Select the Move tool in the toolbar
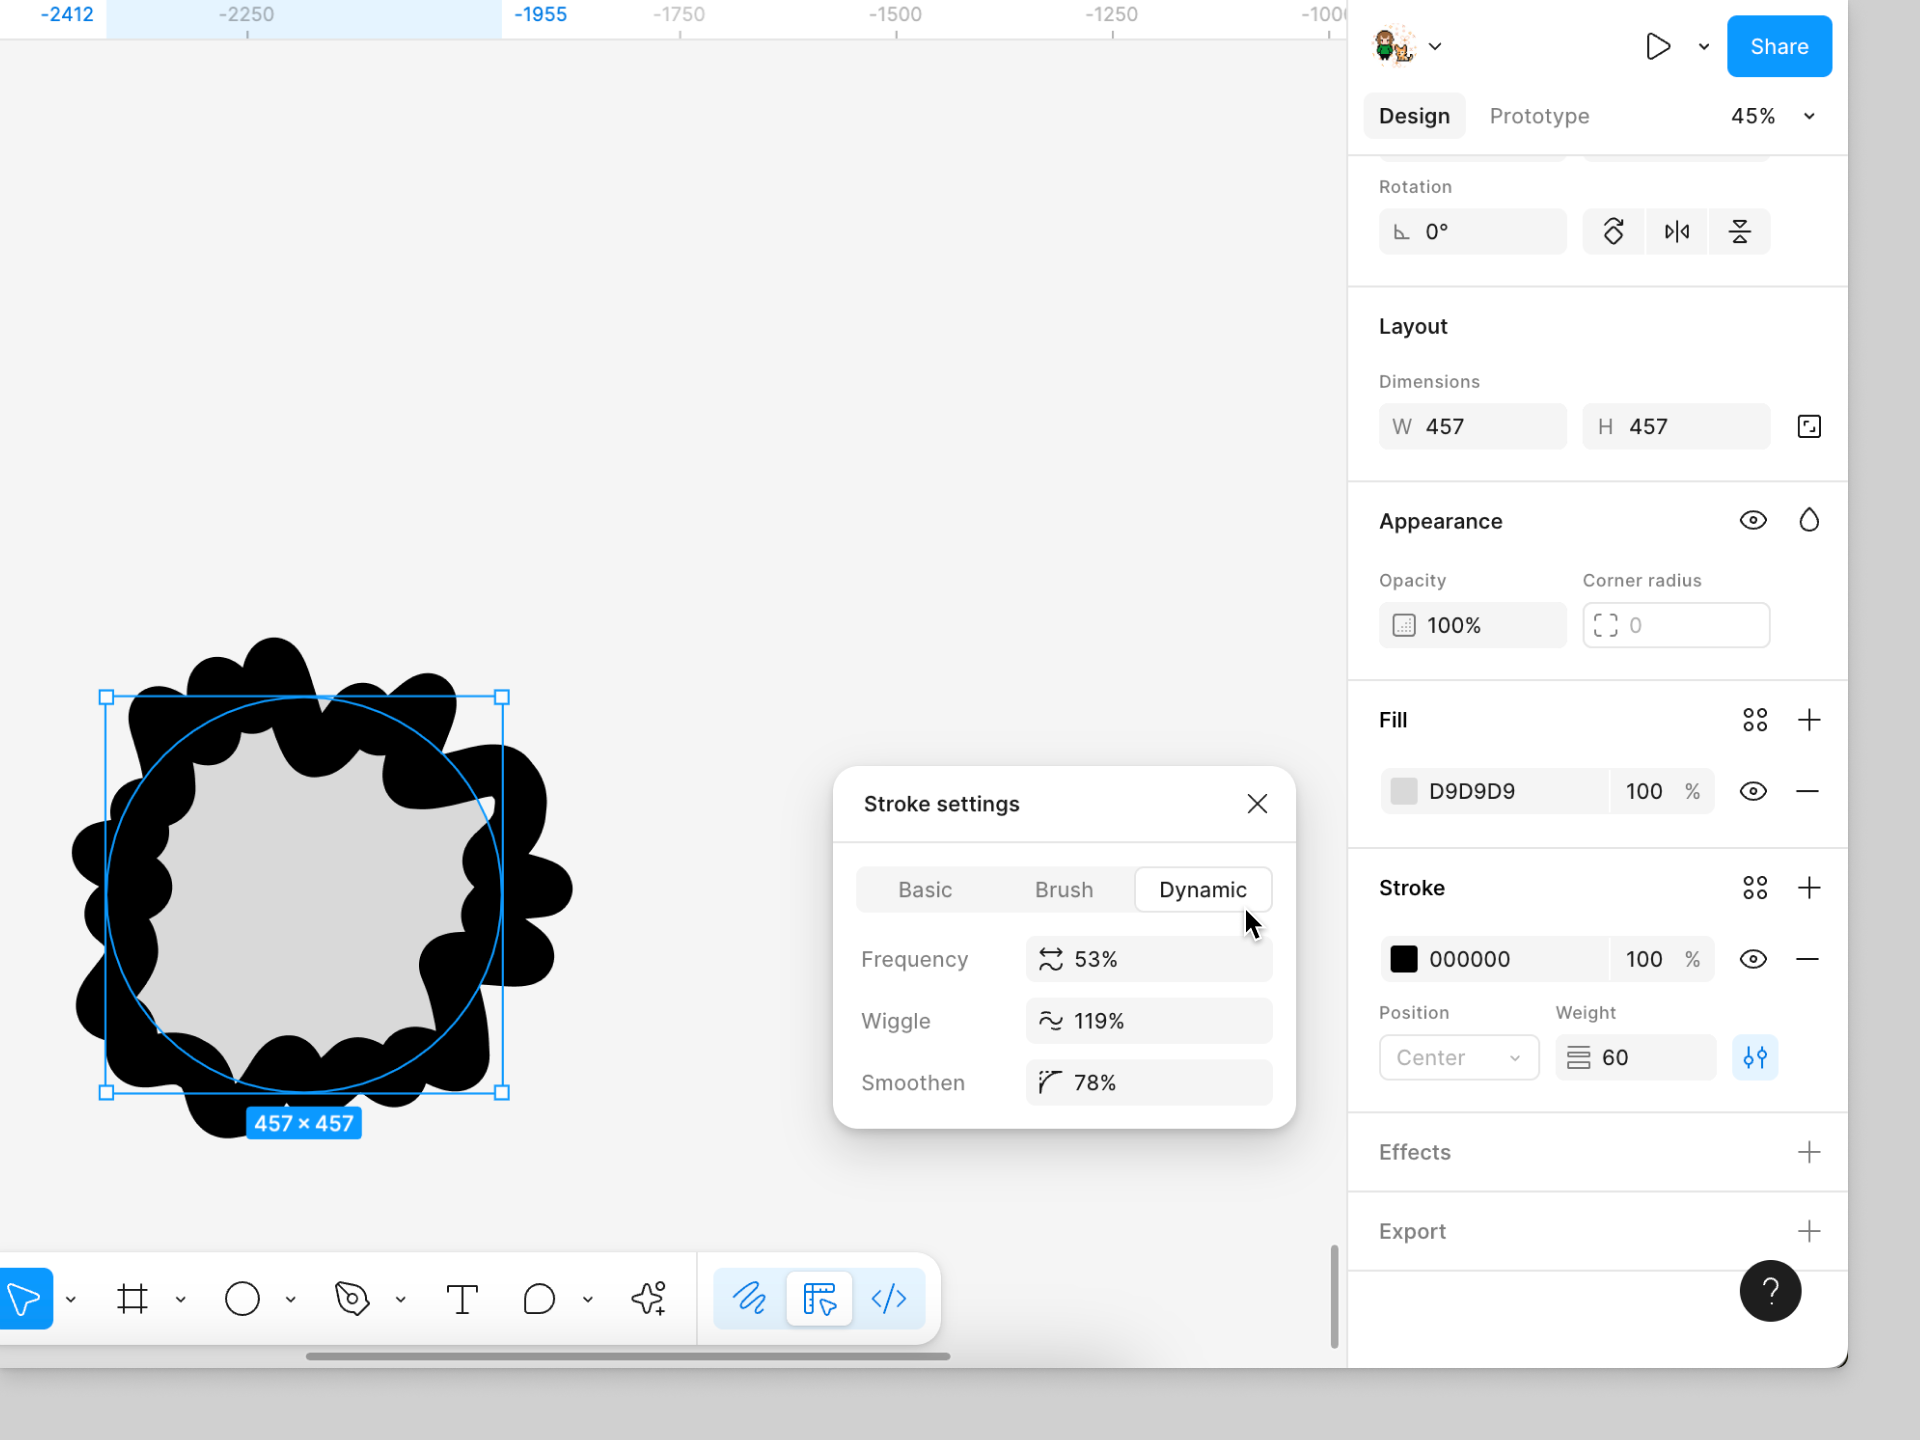1920x1440 pixels. [25, 1299]
